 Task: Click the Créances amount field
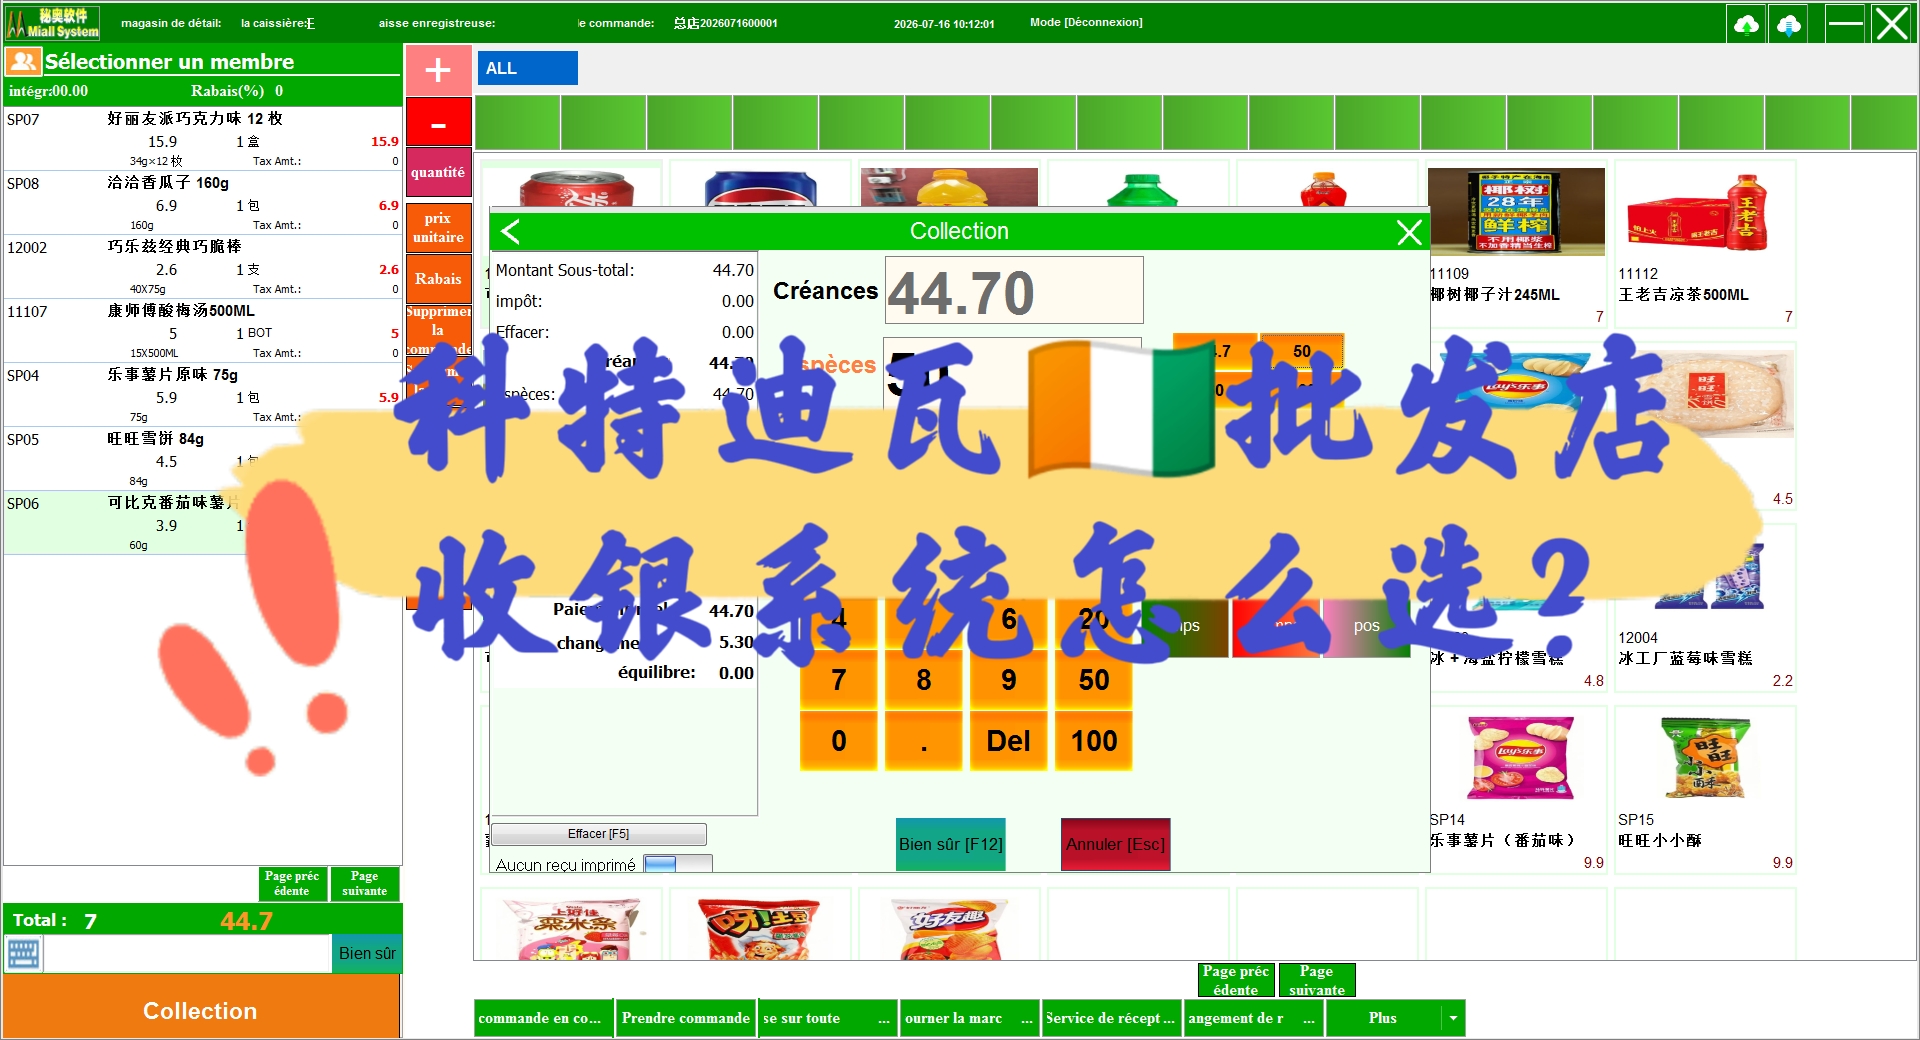1014,290
